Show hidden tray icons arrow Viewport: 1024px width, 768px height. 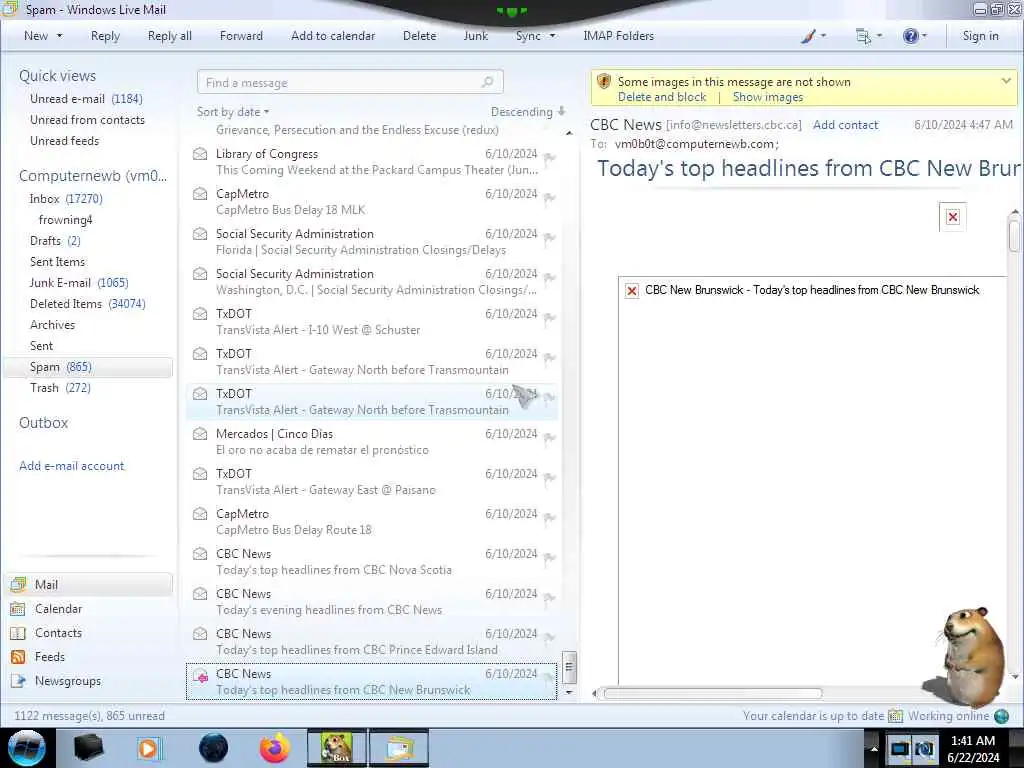(x=873, y=748)
